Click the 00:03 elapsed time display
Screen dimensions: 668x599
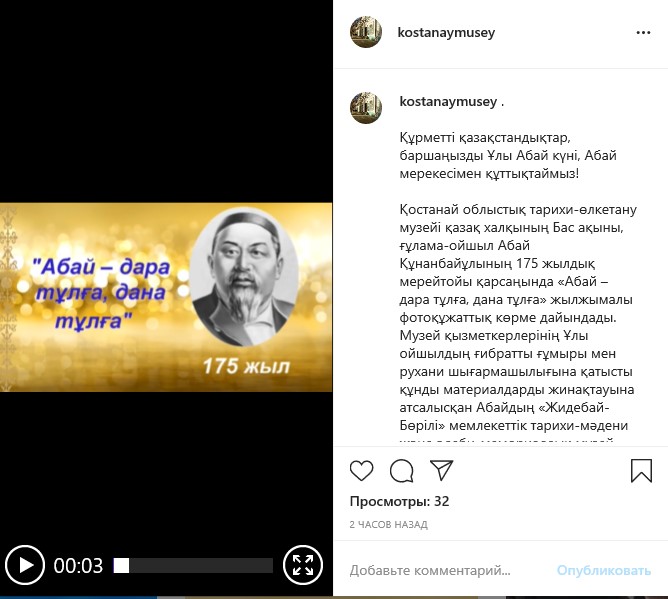[78, 566]
